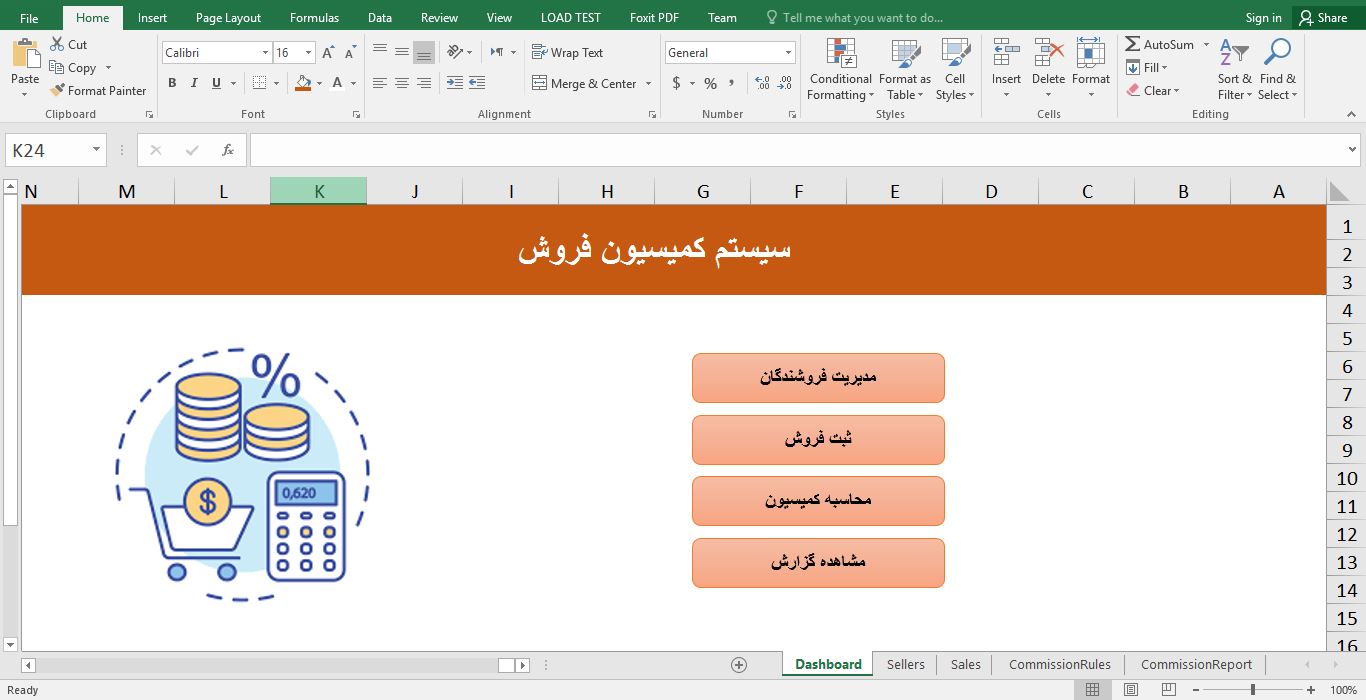The height and width of the screenshot is (700, 1366).
Task: Open the Name Box dropdown arrow
Action: coord(97,150)
